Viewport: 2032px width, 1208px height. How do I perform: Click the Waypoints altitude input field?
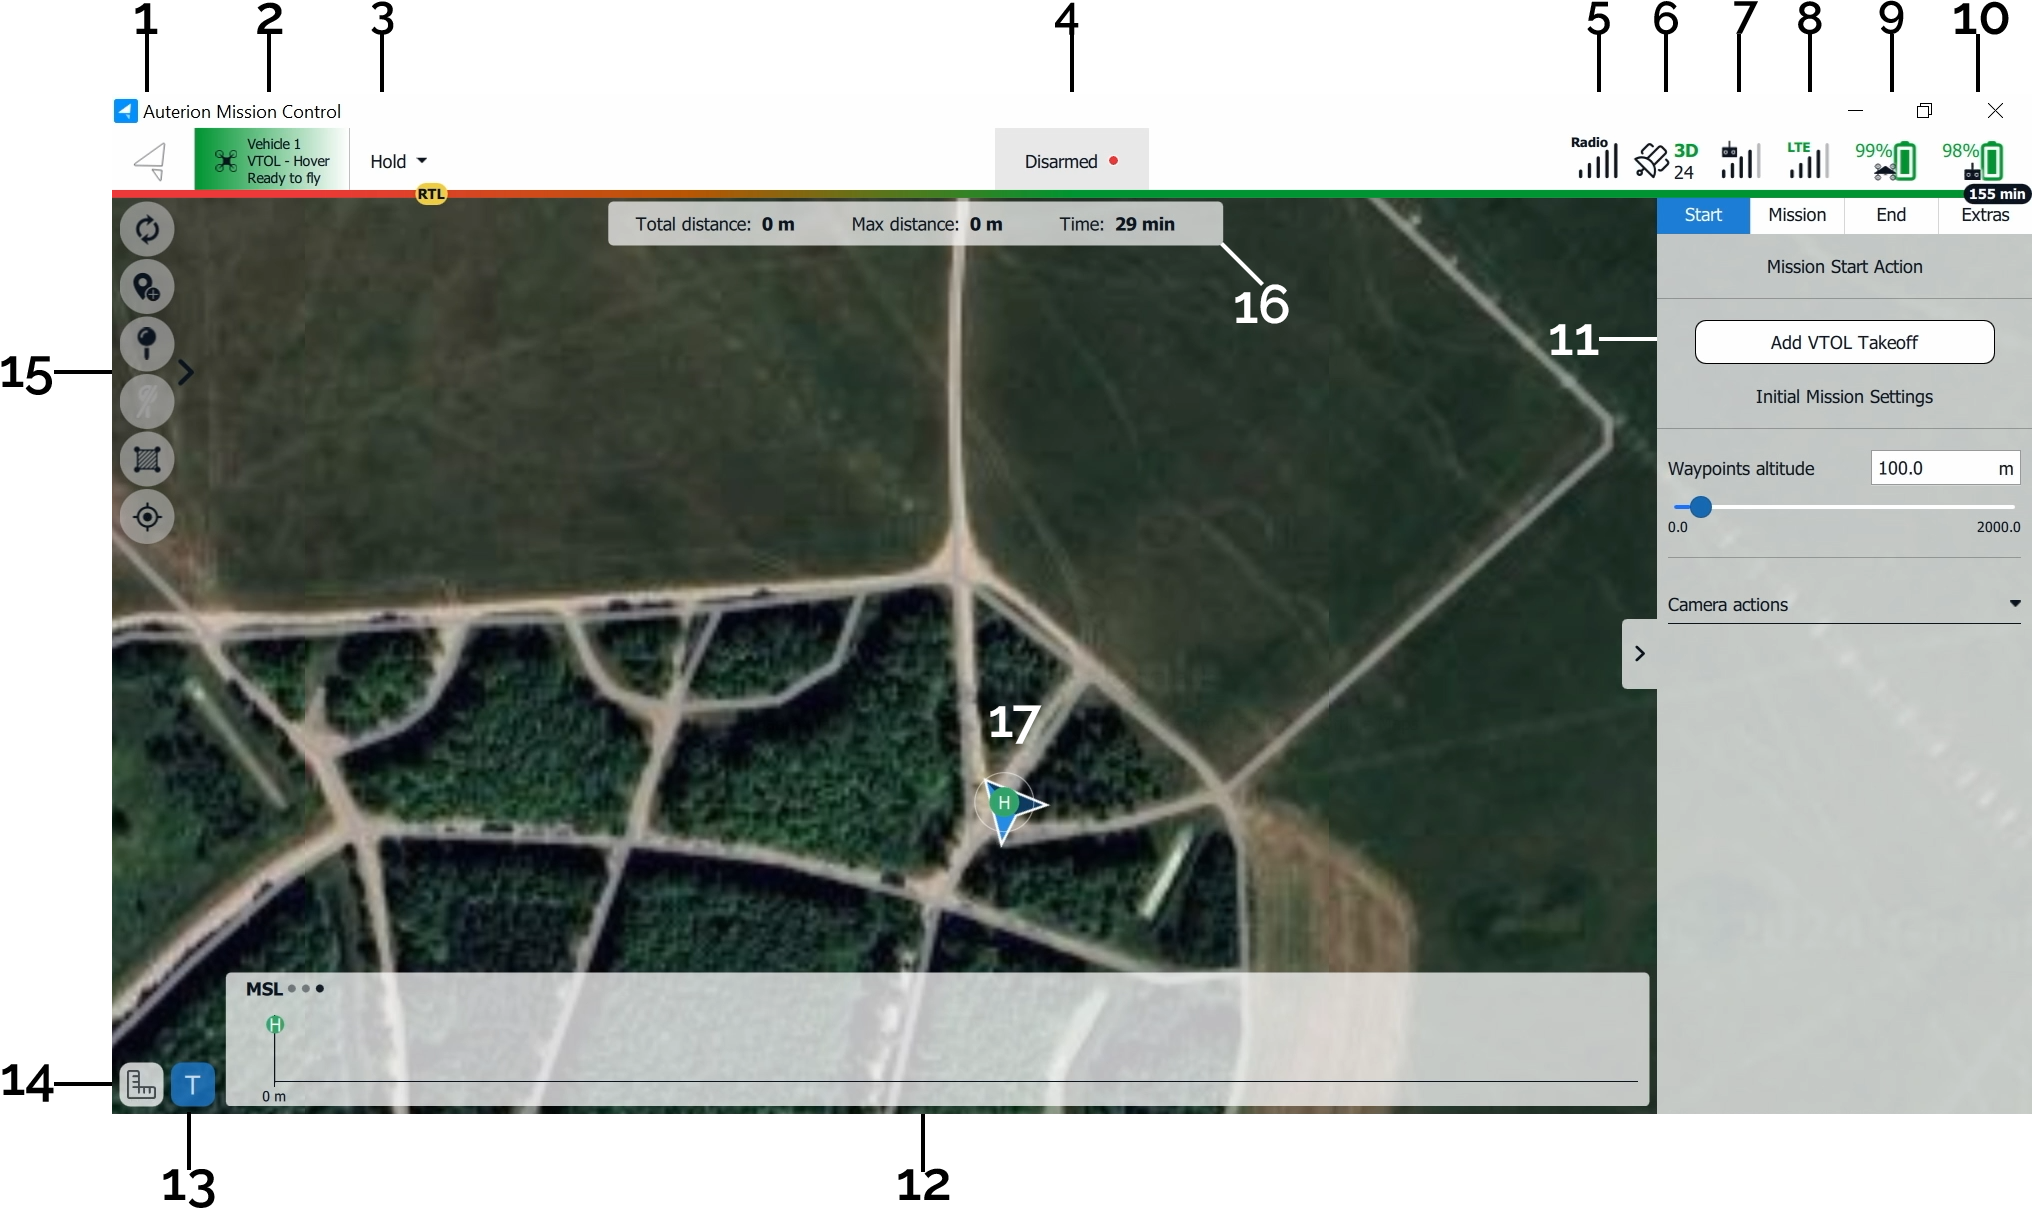1930,468
